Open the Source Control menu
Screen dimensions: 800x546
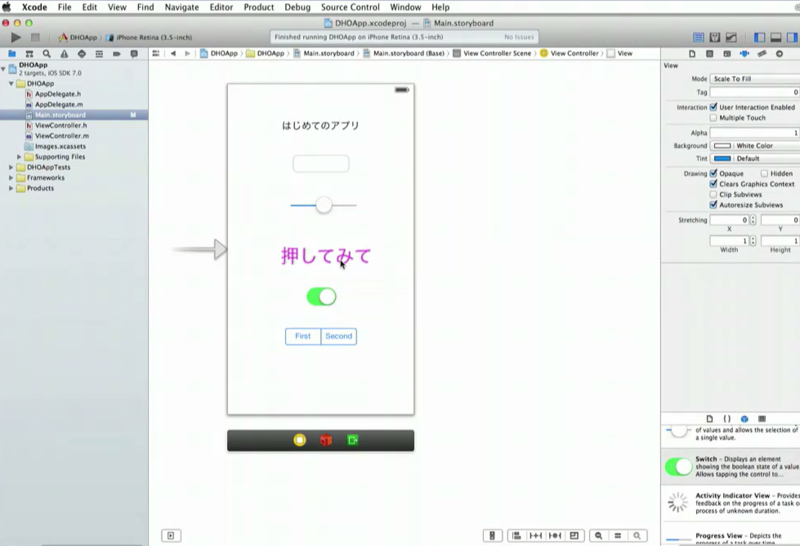click(x=350, y=7)
